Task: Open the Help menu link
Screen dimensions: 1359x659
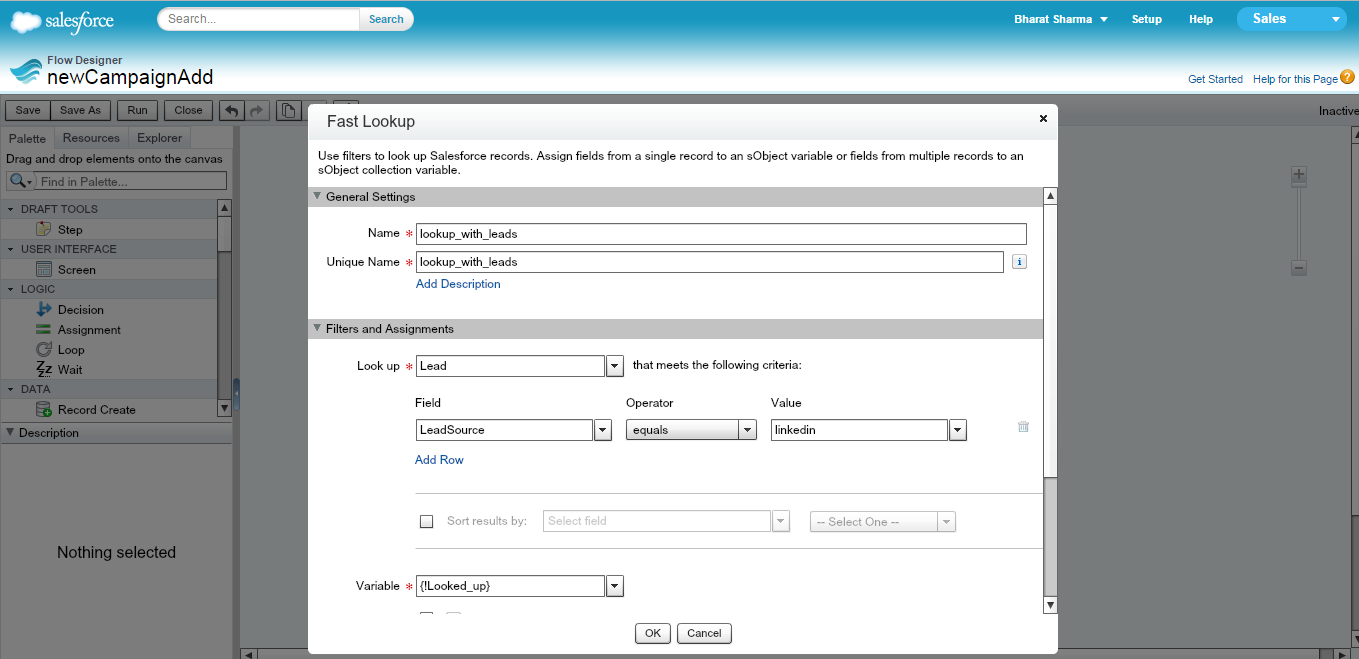Action: tap(1201, 19)
